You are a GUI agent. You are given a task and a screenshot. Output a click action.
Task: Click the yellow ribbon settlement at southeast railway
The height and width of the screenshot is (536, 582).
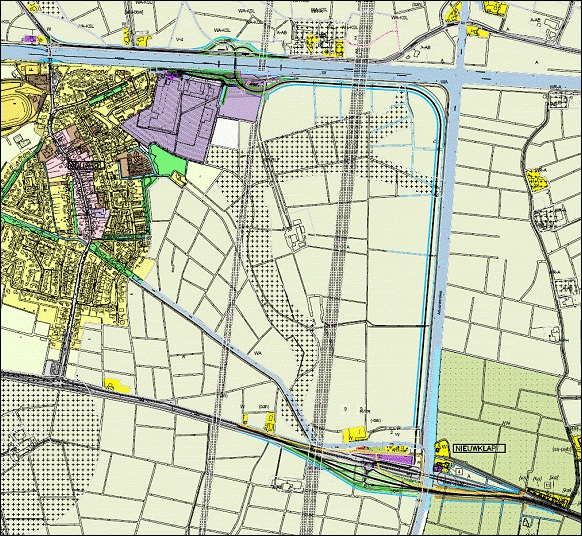(549, 497)
